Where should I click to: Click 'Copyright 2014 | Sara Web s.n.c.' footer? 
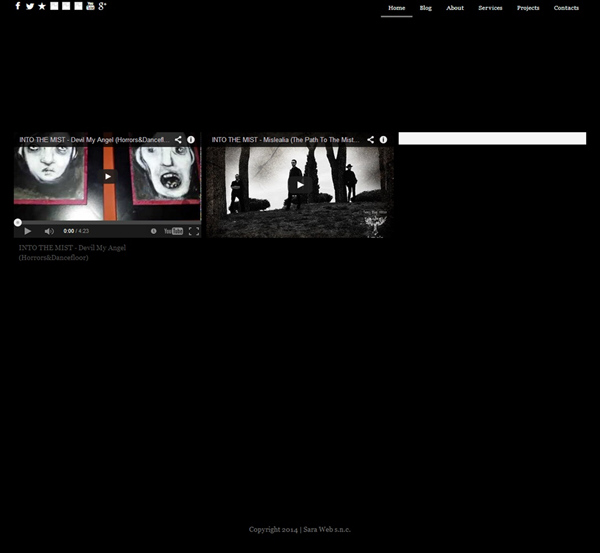click(300, 530)
